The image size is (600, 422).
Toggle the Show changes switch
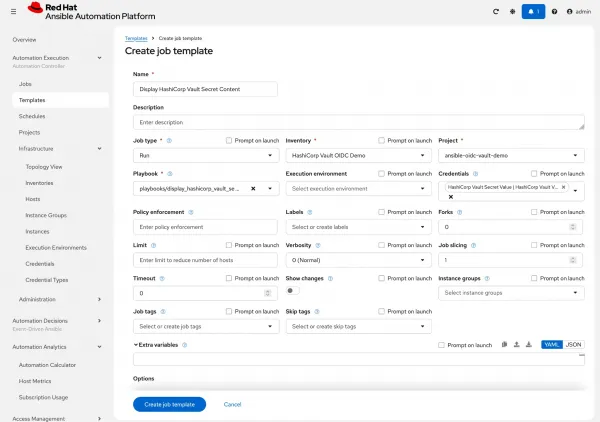(293, 291)
